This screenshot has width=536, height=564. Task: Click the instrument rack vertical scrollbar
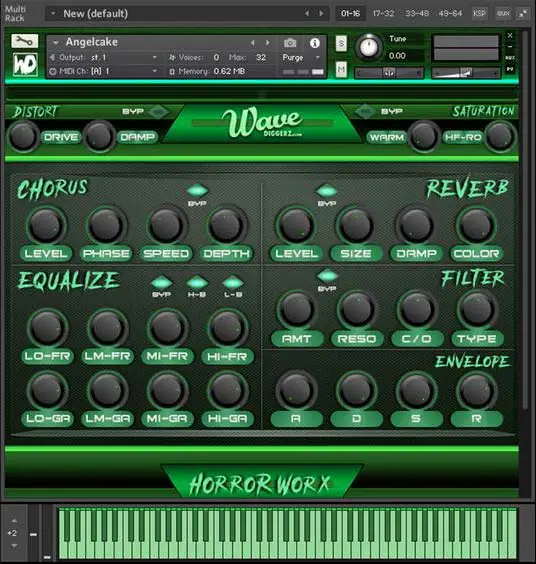(525, 219)
